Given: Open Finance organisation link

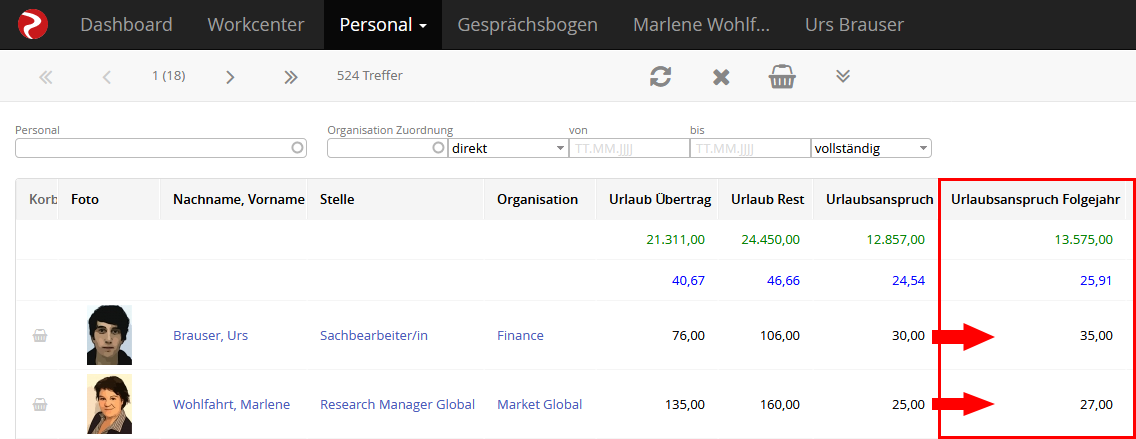Looking at the screenshot, I should click(x=520, y=335).
